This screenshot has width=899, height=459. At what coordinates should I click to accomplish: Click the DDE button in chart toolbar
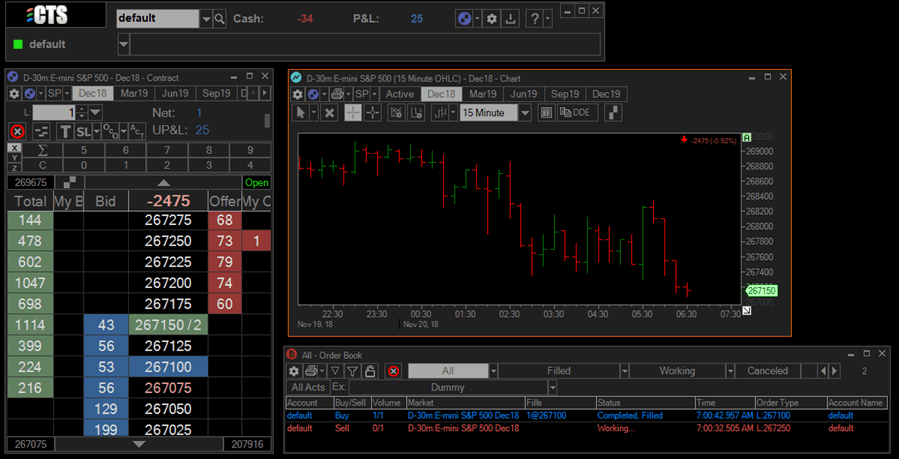[x=575, y=113]
